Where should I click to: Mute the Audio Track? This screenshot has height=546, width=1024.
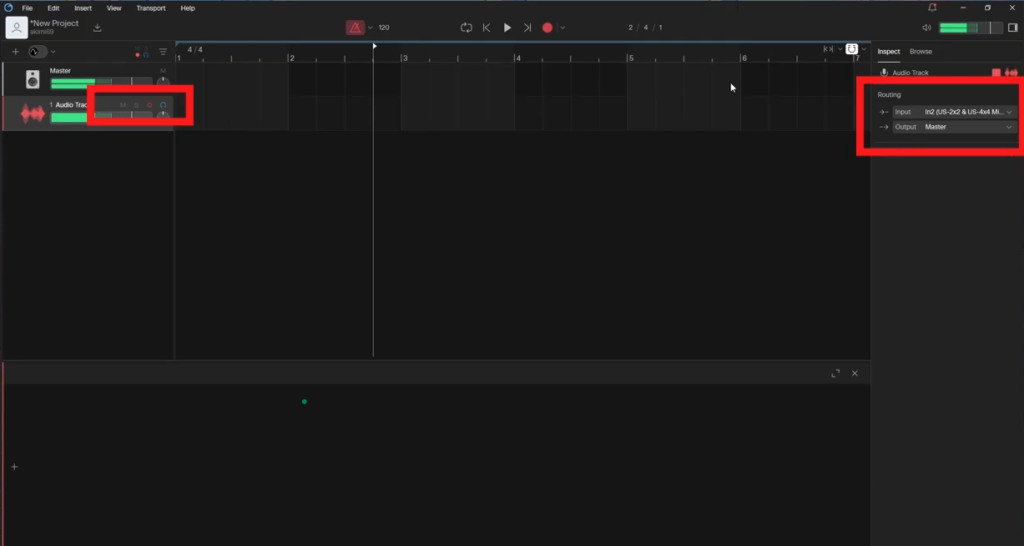tap(123, 105)
